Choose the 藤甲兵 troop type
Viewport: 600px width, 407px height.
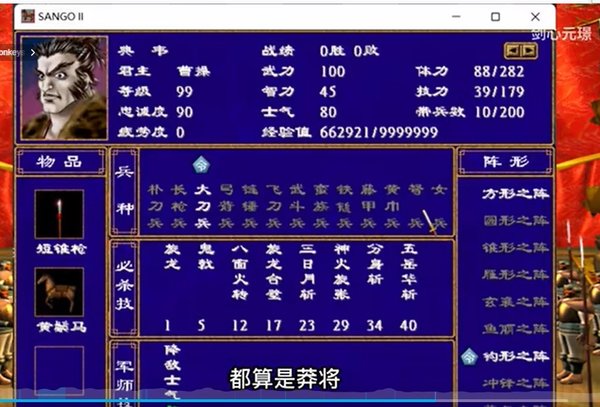(x=368, y=207)
